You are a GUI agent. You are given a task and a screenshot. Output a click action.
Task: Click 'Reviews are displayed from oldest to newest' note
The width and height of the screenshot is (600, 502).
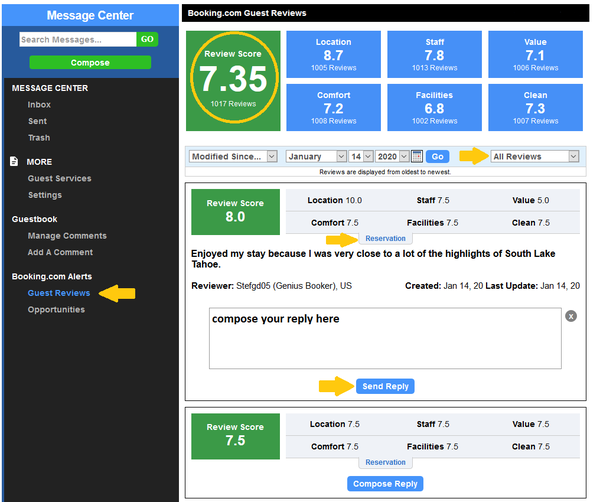(385, 172)
